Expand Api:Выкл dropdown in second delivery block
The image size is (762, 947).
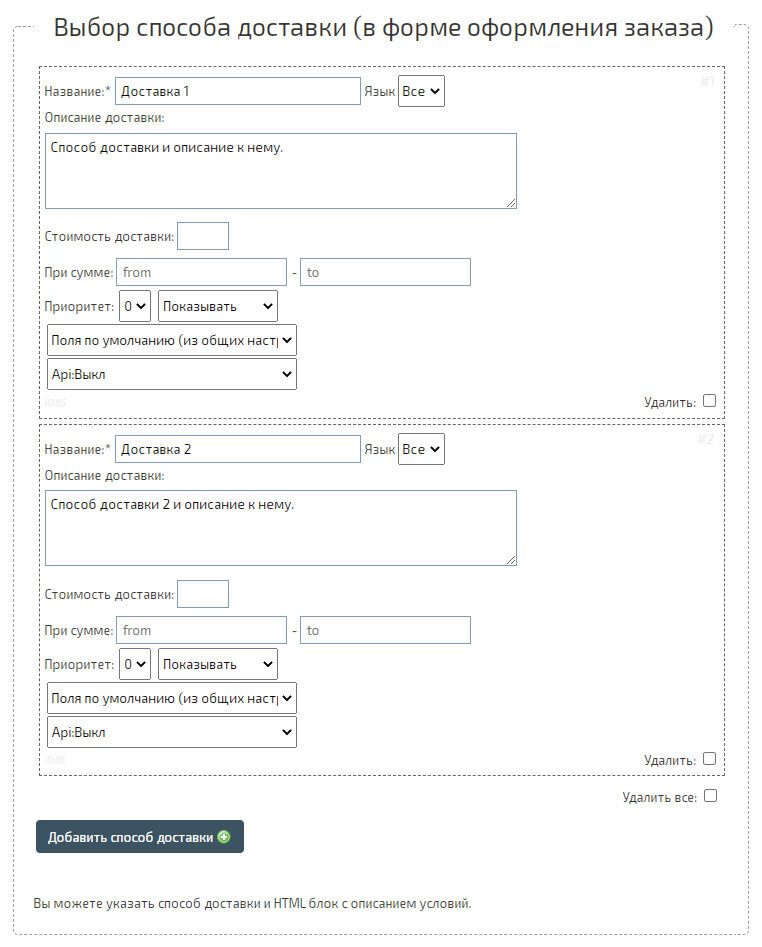tap(172, 732)
